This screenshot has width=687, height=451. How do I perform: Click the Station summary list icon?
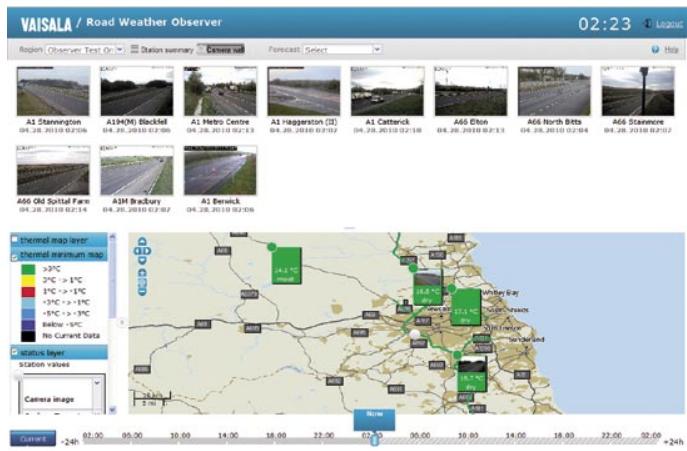click(x=135, y=48)
